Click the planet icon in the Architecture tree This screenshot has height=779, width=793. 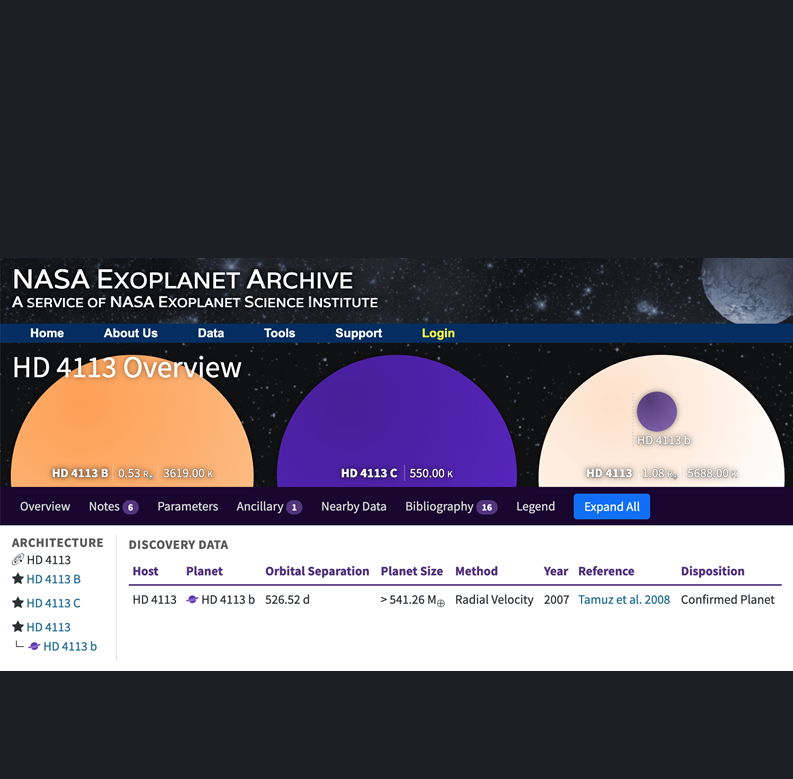[x=34, y=647]
